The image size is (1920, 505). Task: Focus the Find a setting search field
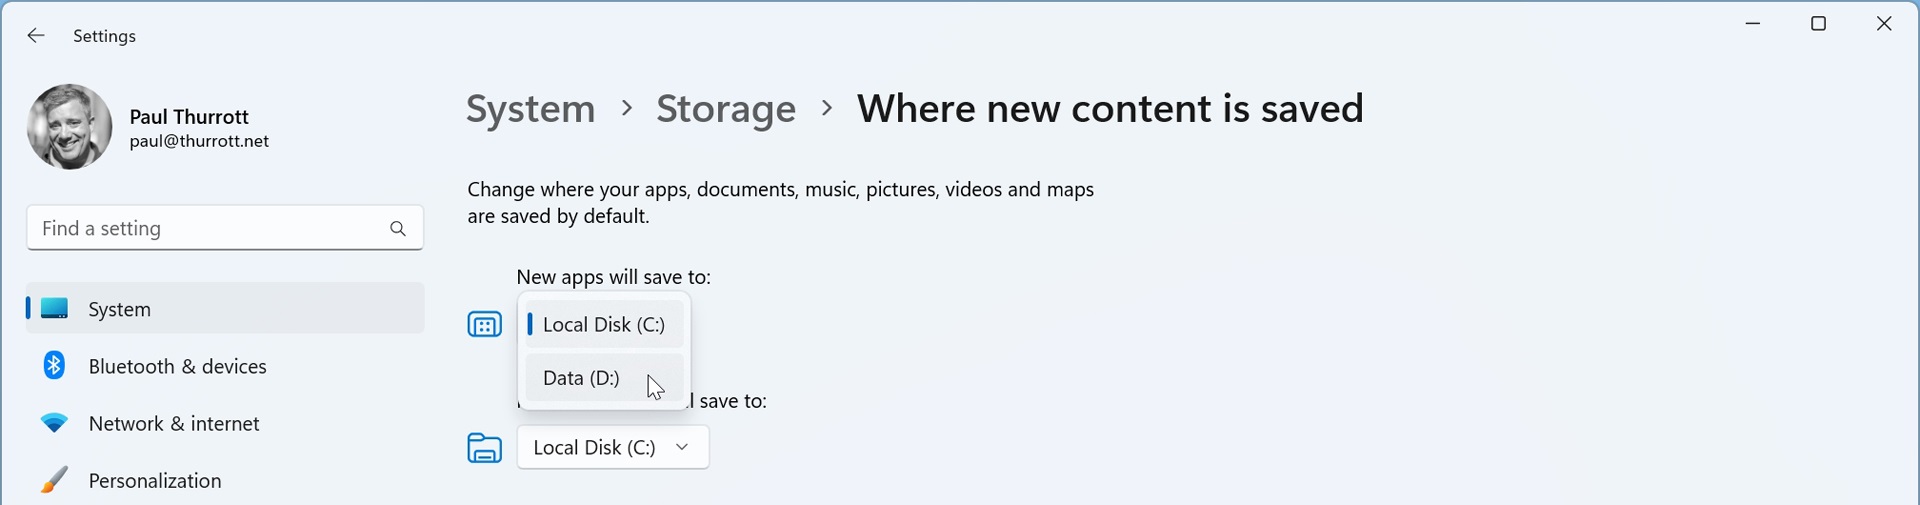(x=205, y=229)
